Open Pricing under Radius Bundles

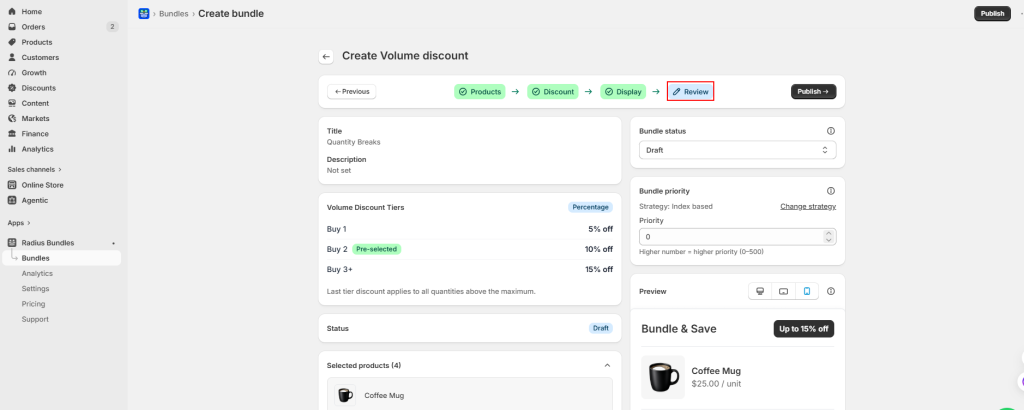(x=33, y=304)
